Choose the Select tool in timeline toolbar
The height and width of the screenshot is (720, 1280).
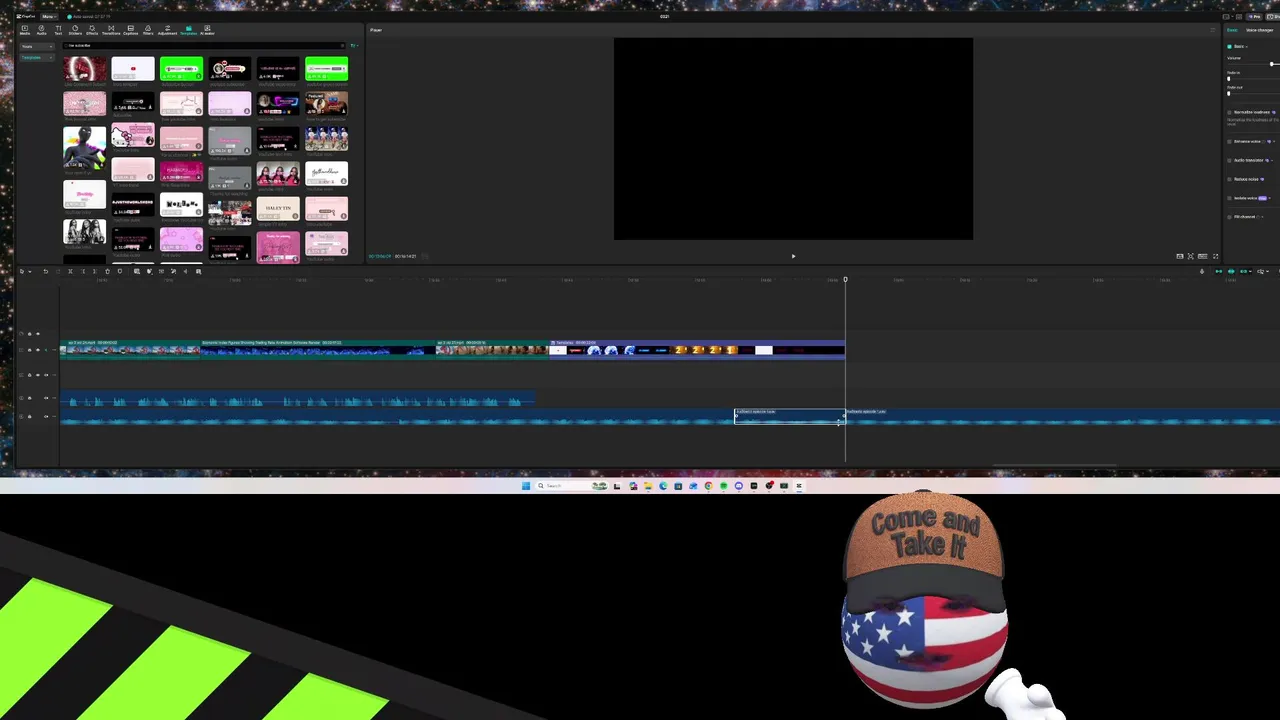(x=22, y=271)
